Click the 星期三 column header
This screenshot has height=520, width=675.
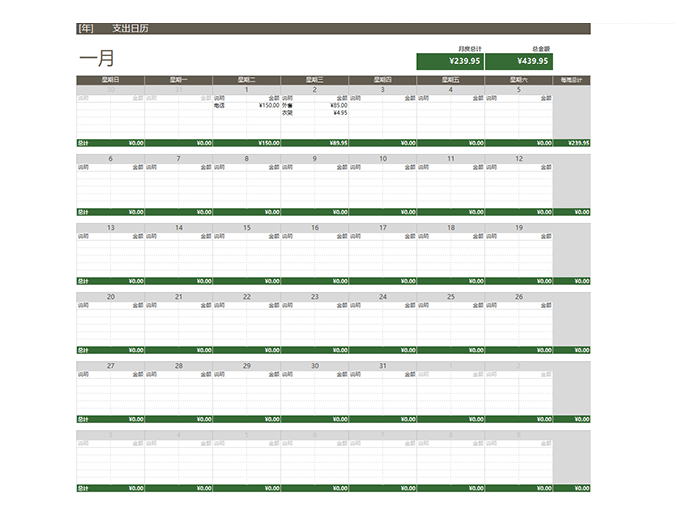pos(315,80)
